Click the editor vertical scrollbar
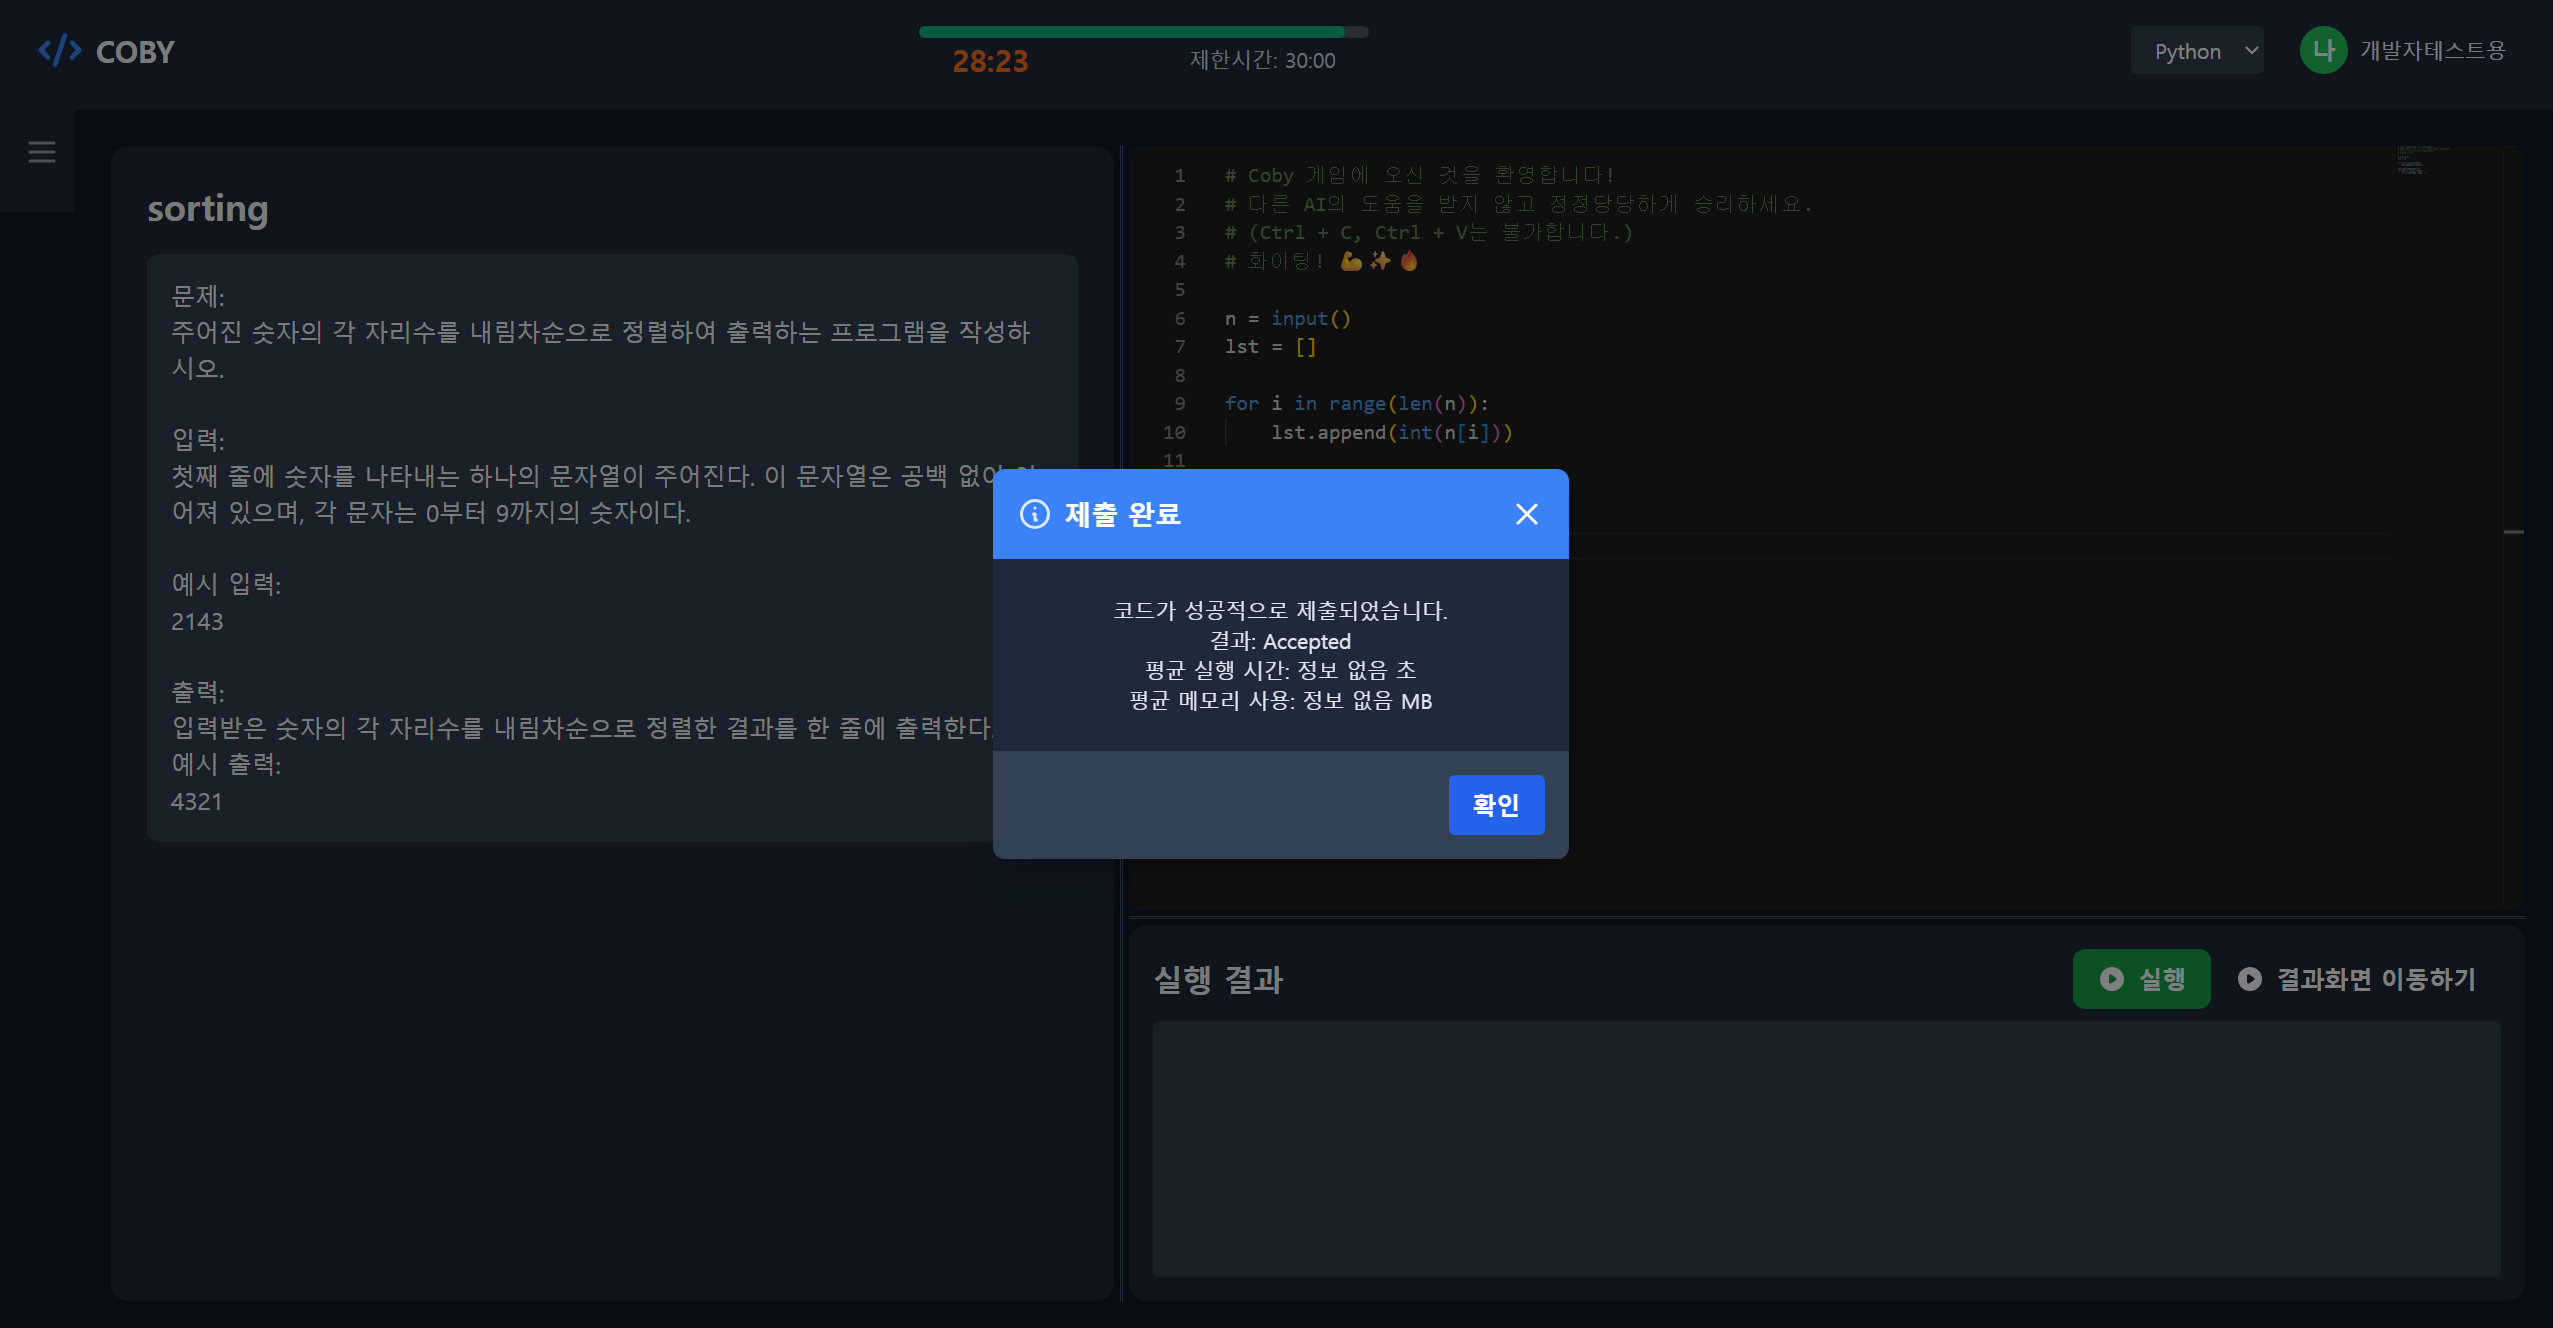The width and height of the screenshot is (2553, 1328). coord(2516,533)
